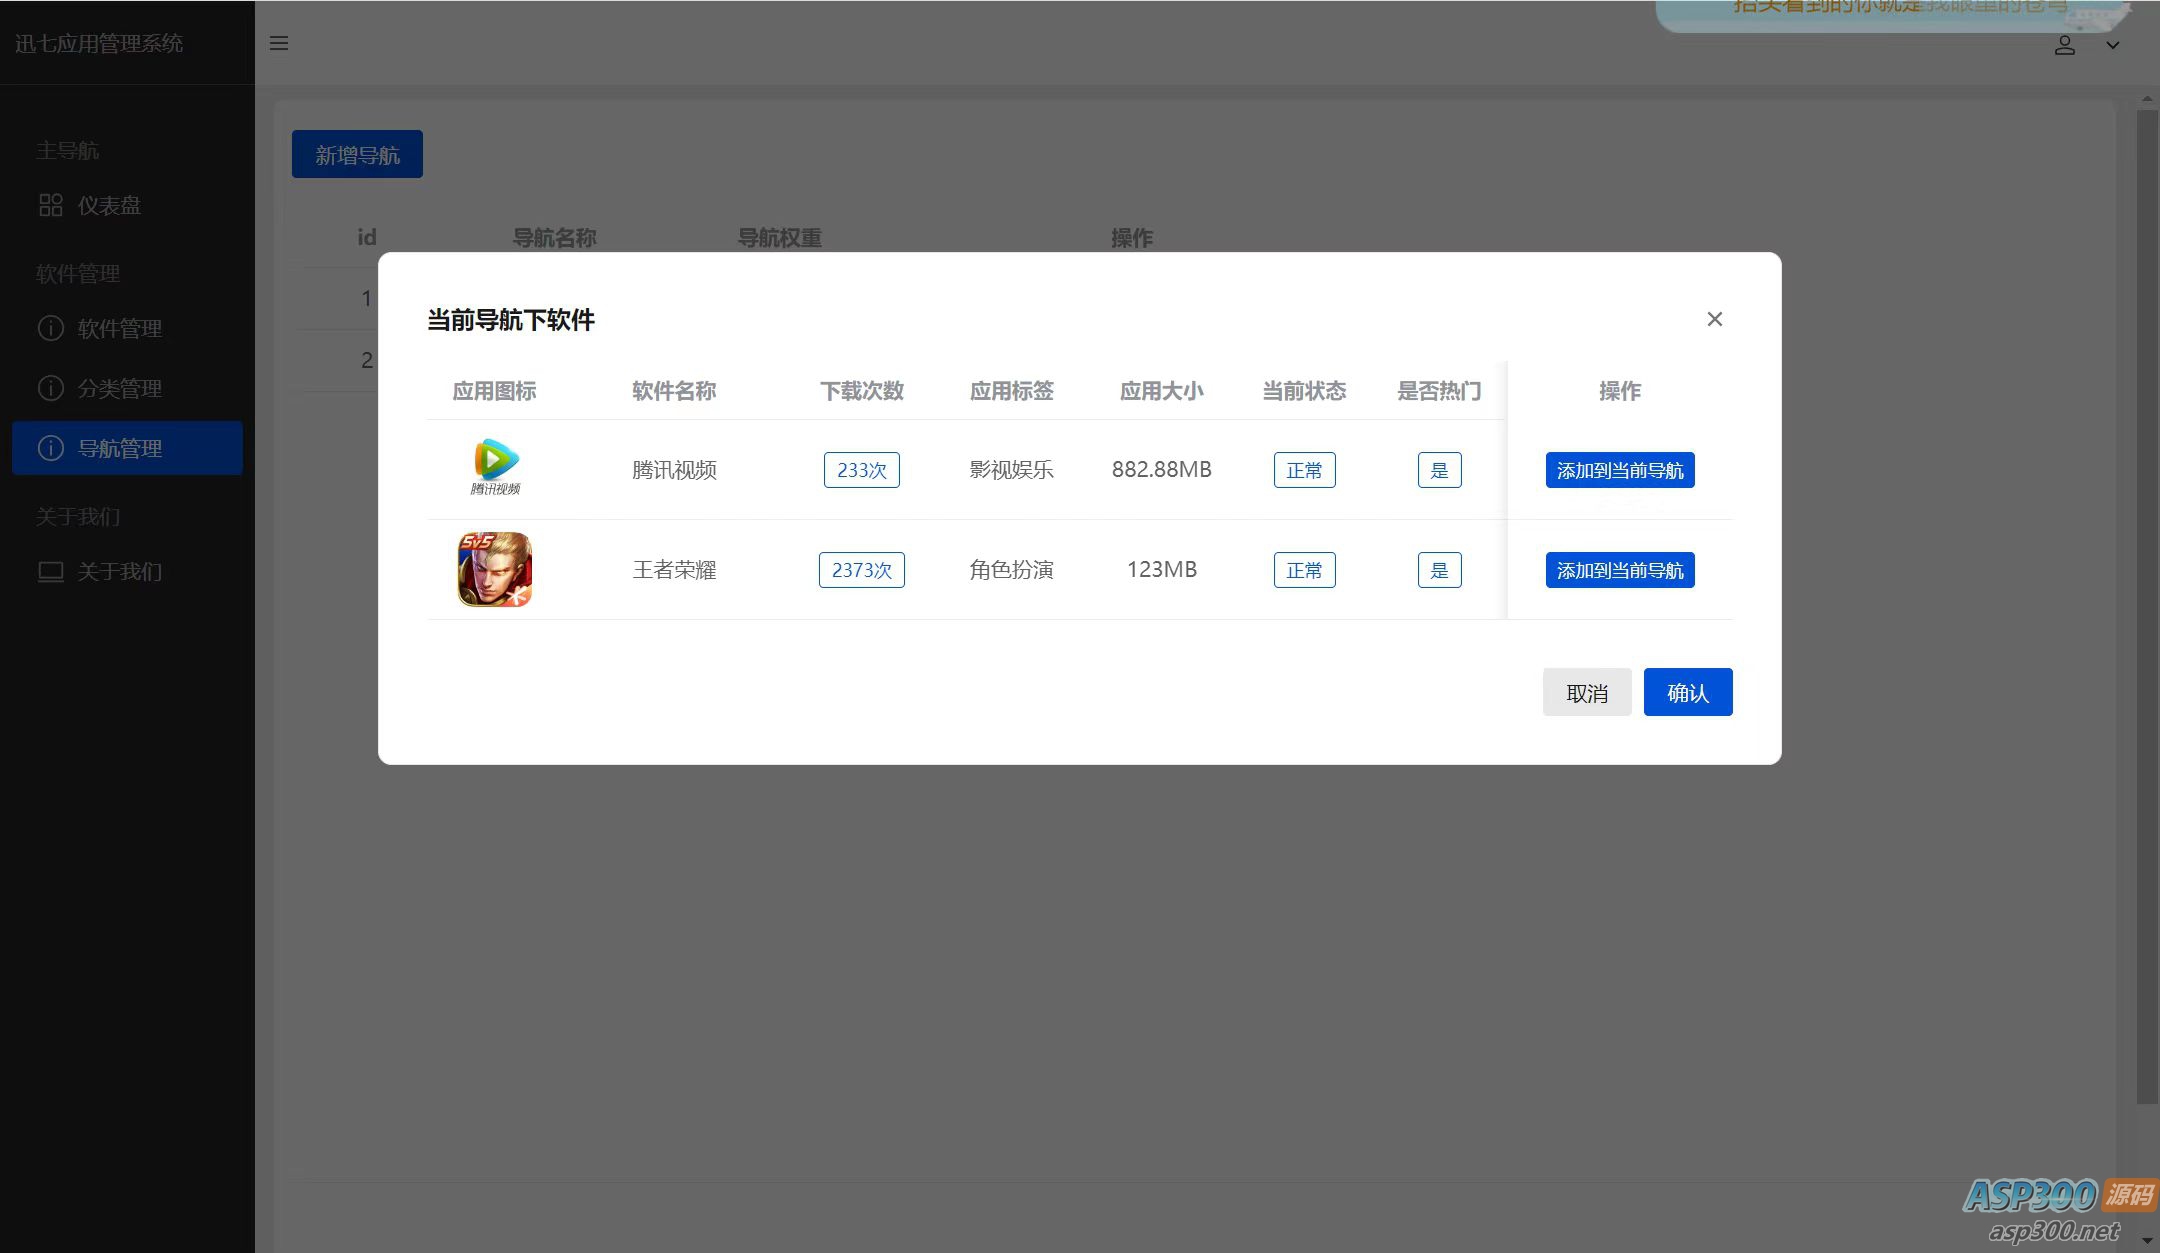Viewport: 2160px width, 1253px height.
Task: Open 软件管理 sidebar menu item
Action: pos(119,329)
